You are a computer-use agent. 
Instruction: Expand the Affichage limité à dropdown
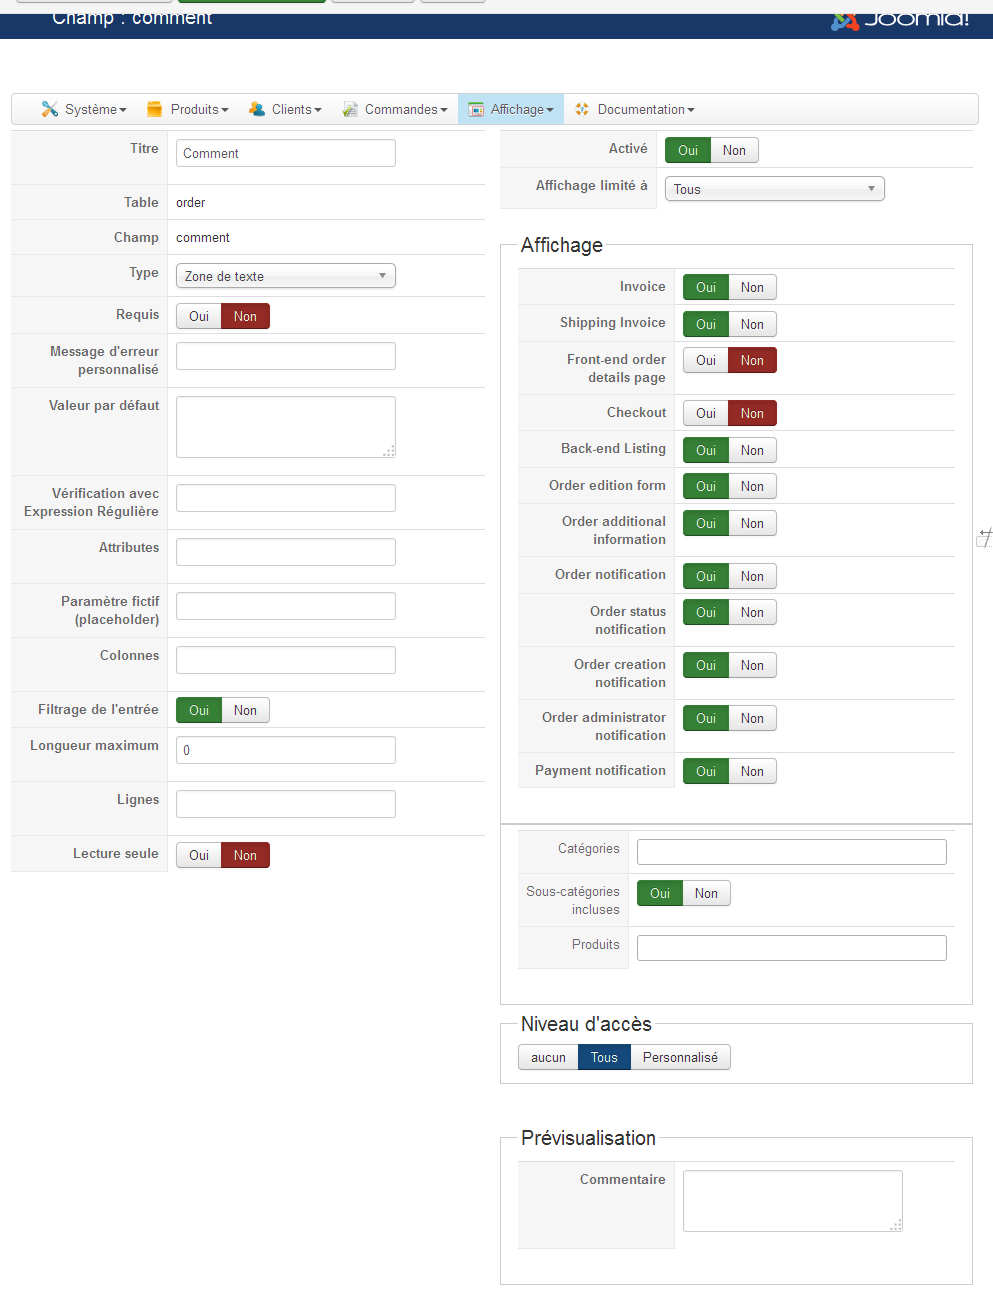[774, 189]
